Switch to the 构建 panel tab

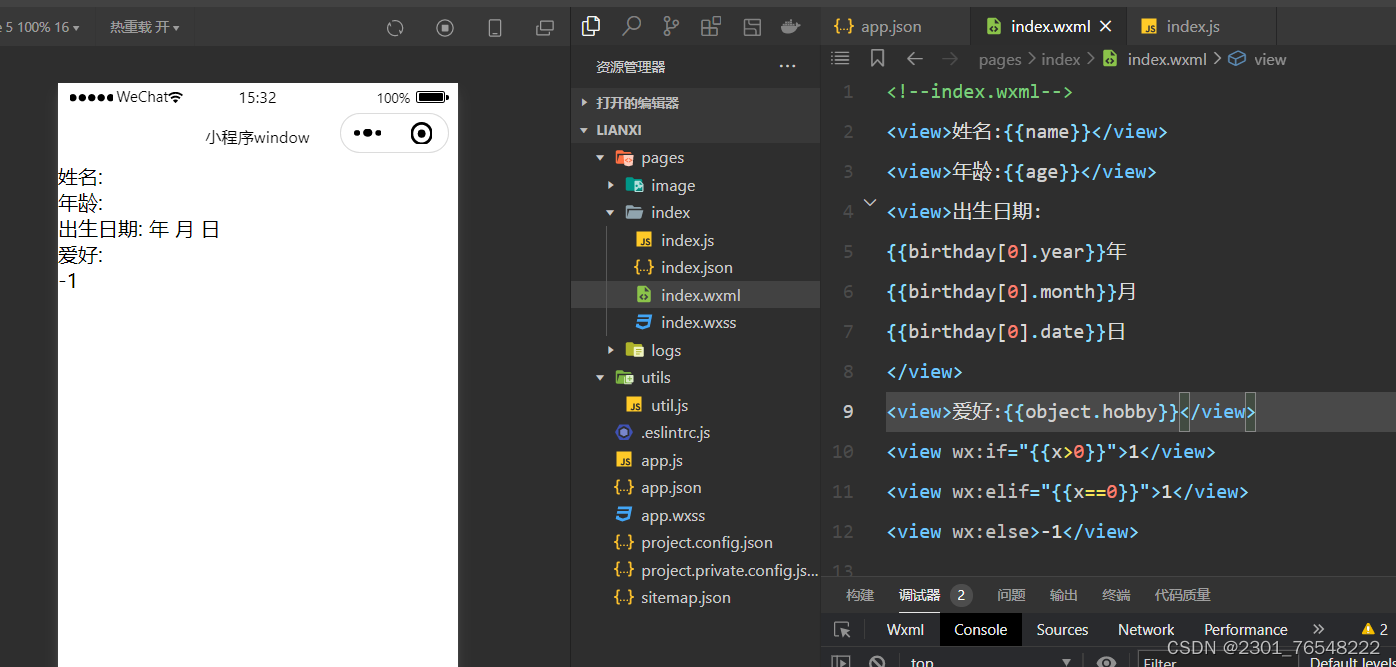(x=860, y=595)
